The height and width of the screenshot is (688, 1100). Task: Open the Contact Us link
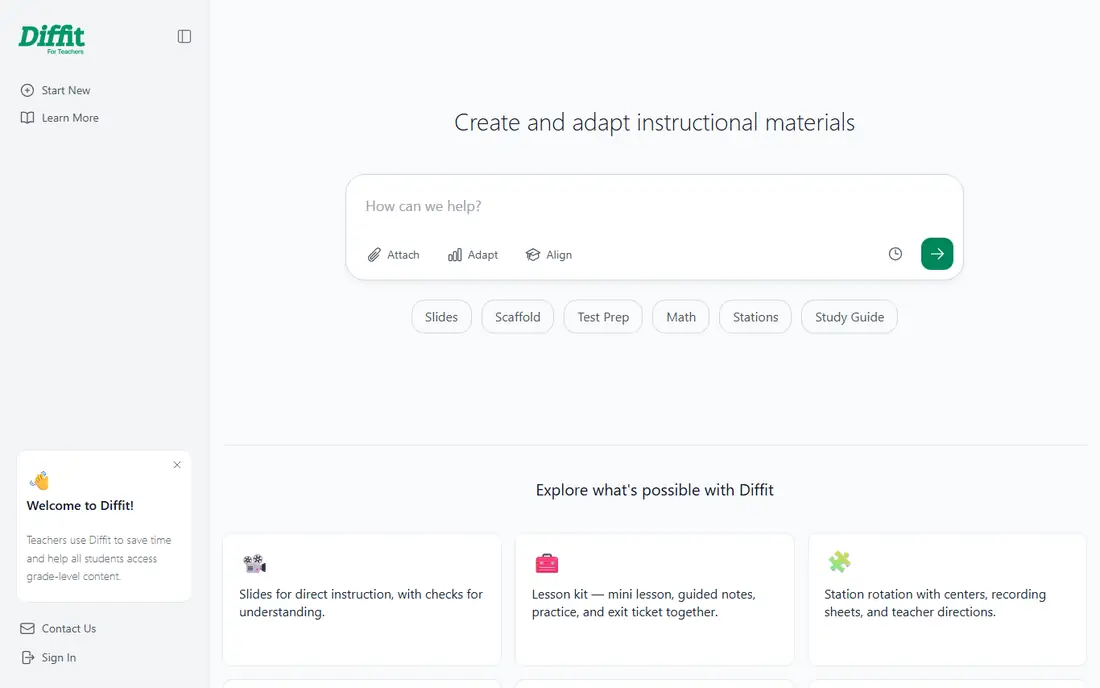[x=69, y=628]
